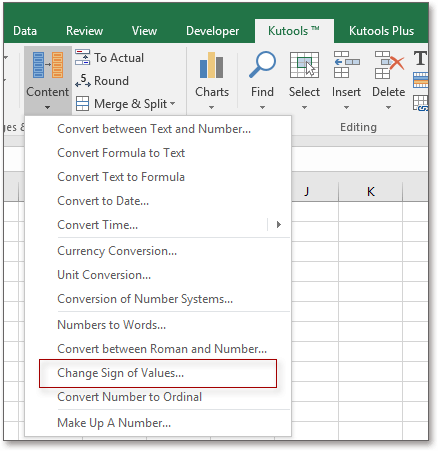
Task: Click the Select cells icon
Action: [304, 65]
